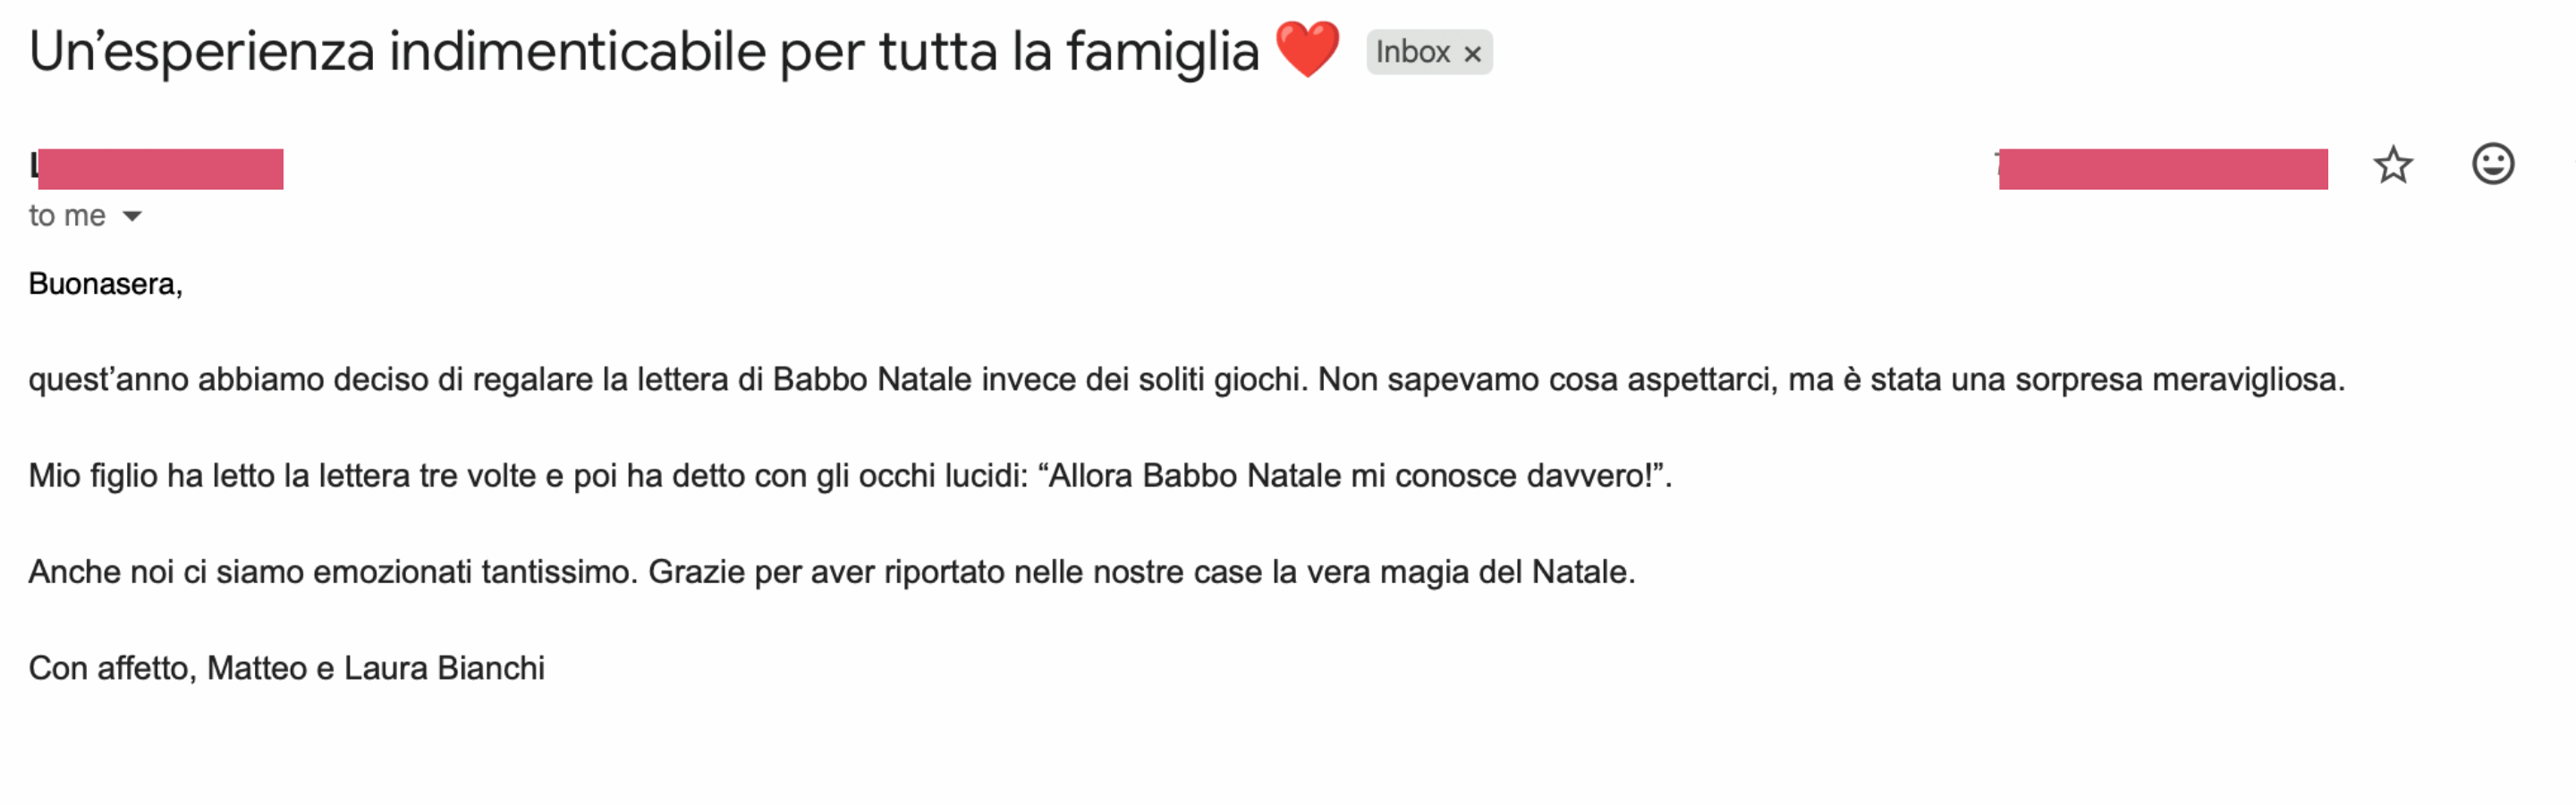Click the subject "Un'esperienza indimenticabile per tutta la famiglia"
Image resolution: width=2576 pixels, height=805 pixels.
coord(643,52)
